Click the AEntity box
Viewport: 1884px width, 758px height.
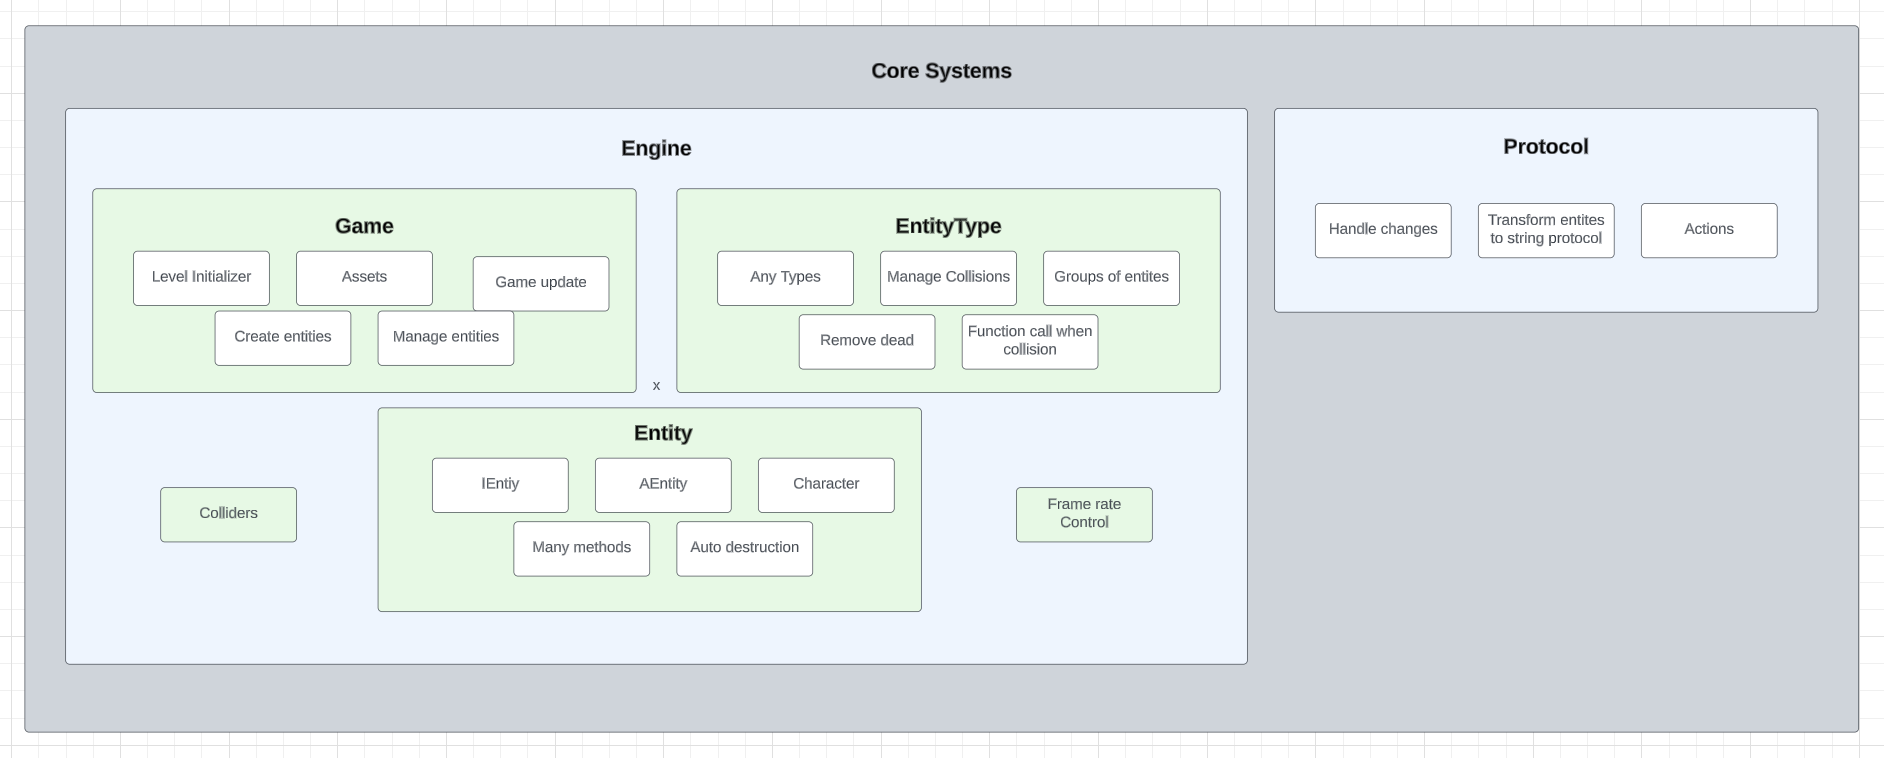(x=663, y=485)
